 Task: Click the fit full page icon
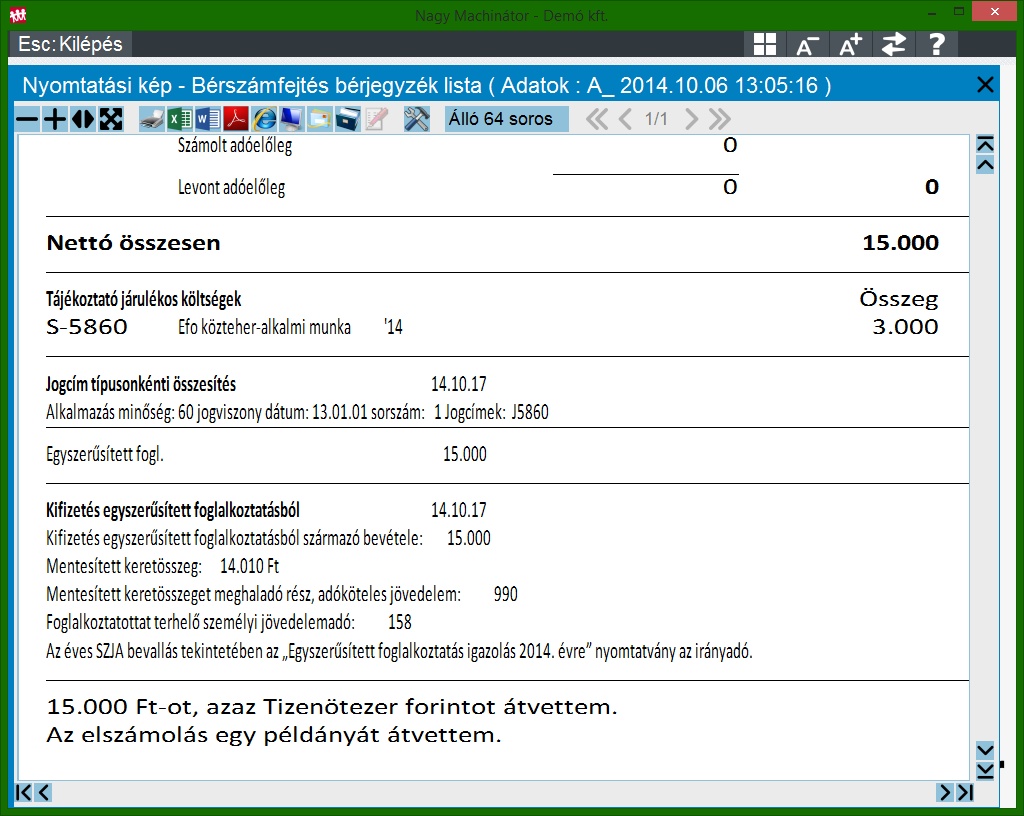[x=111, y=119]
